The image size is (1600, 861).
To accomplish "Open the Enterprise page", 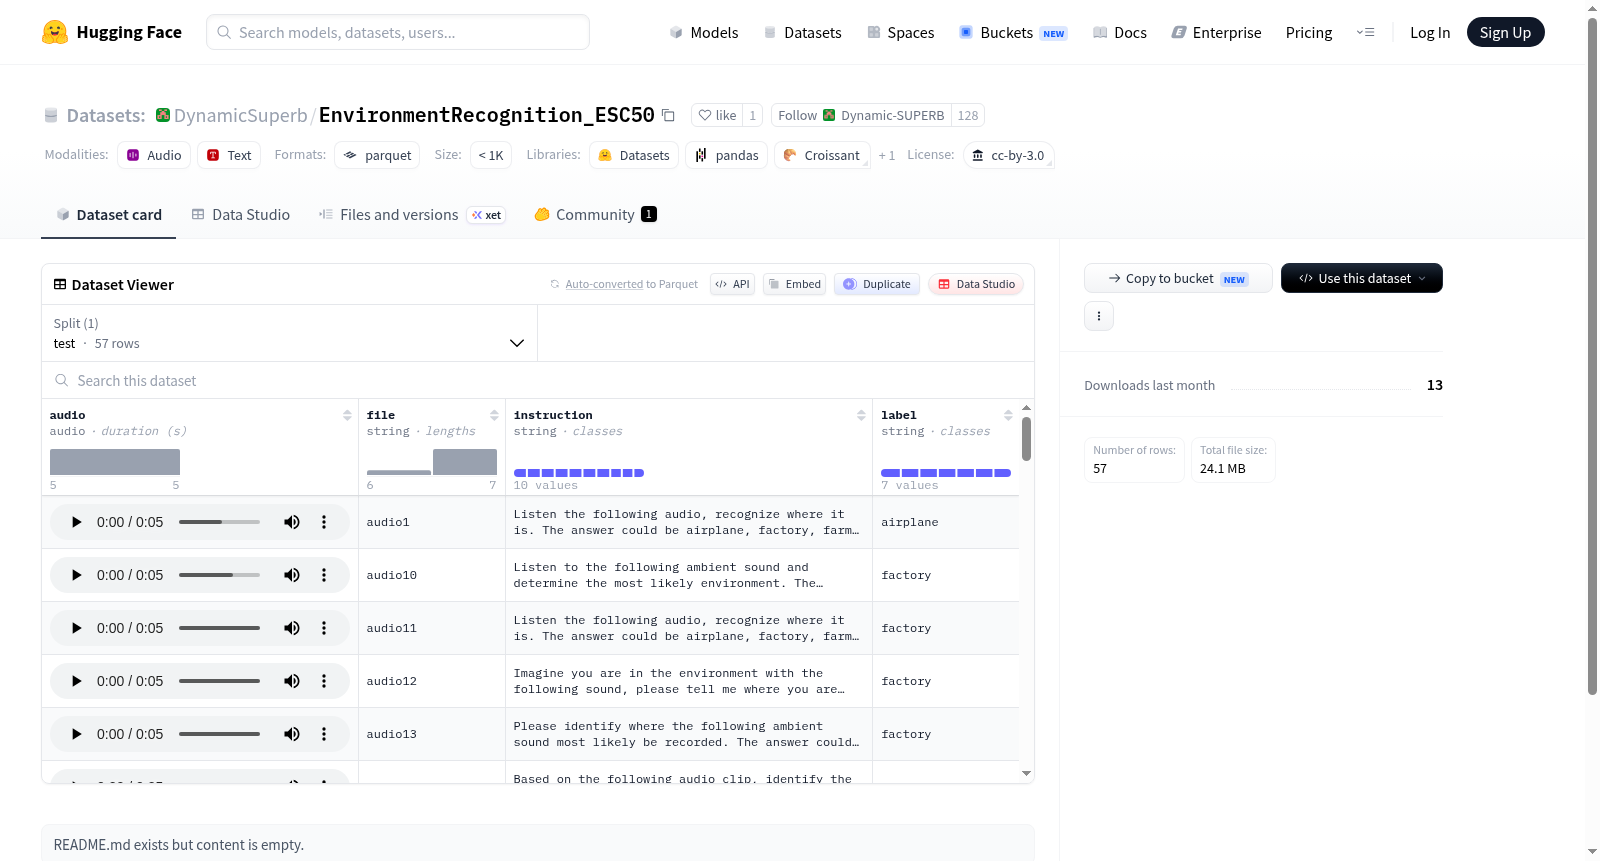I will tap(1216, 32).
